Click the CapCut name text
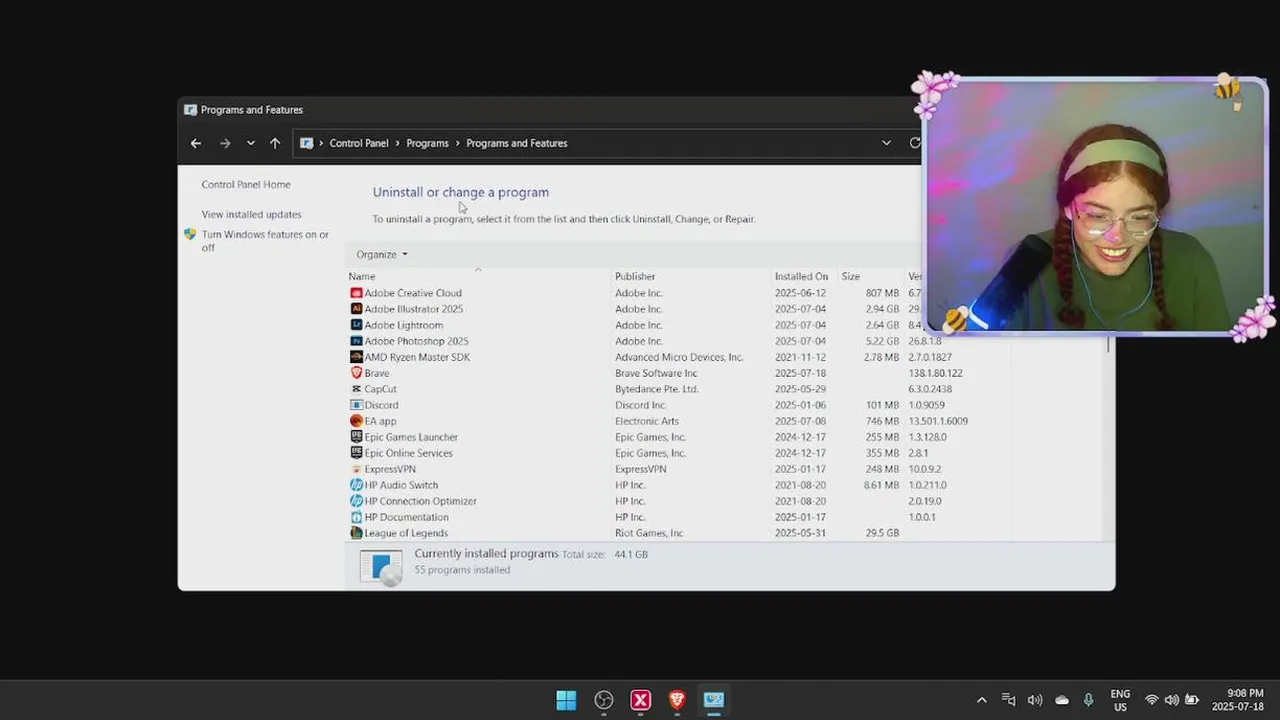The height and width of the screenshot is (720, 1280). (x=380, y=389)
